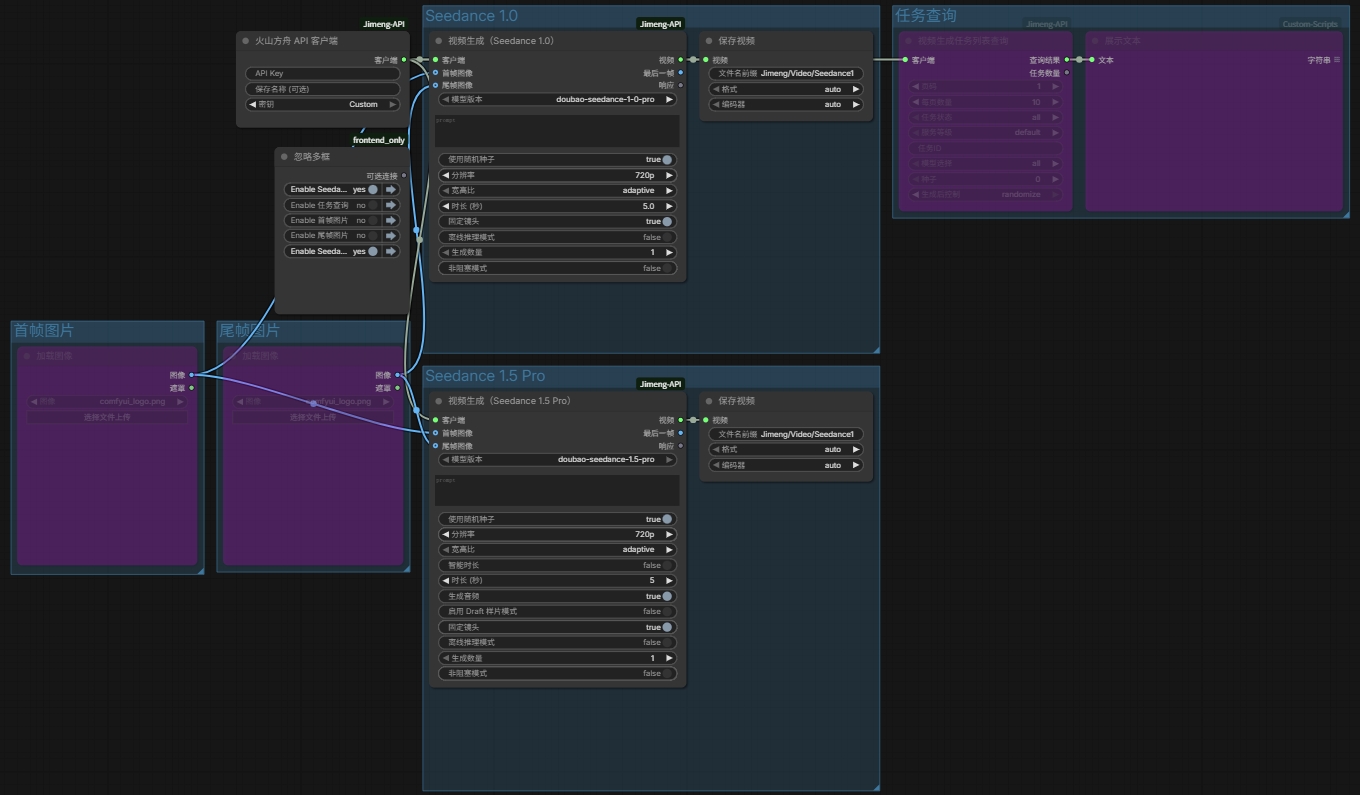Click the title dot of the 视频生成任务列表查询 node

click(x=909, y=41)
